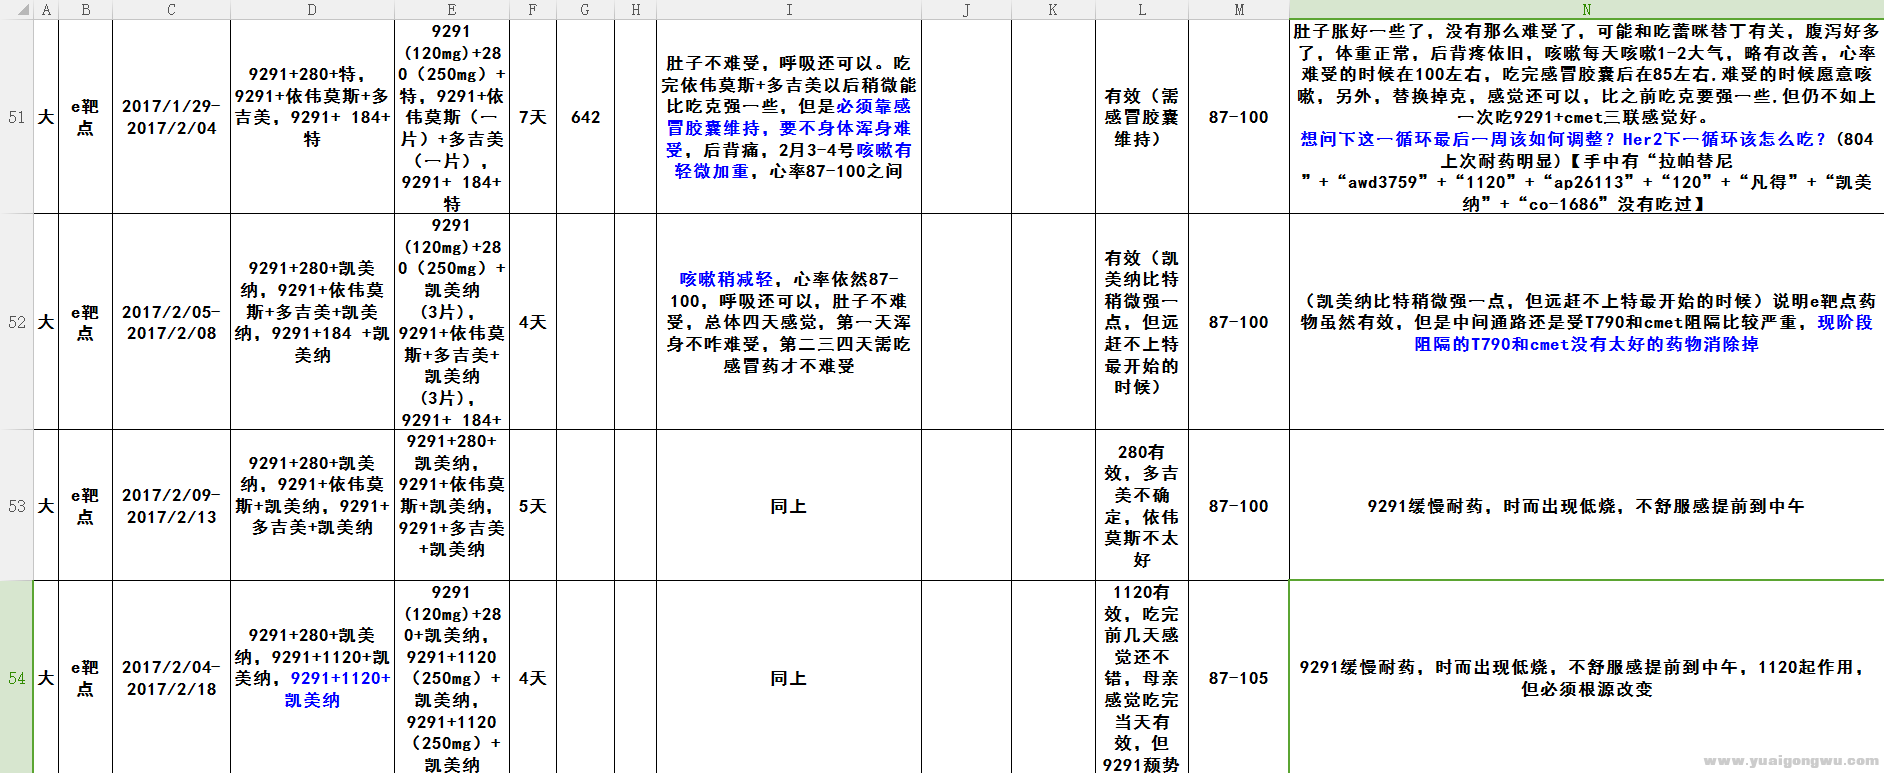Select note ending '1120起作用,但必须根源改变'
1884x773 pixels.
click(x=1587, y=677)
